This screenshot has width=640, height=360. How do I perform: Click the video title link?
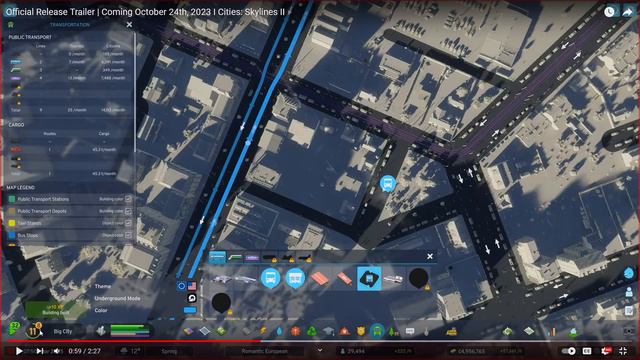point(145,12)
